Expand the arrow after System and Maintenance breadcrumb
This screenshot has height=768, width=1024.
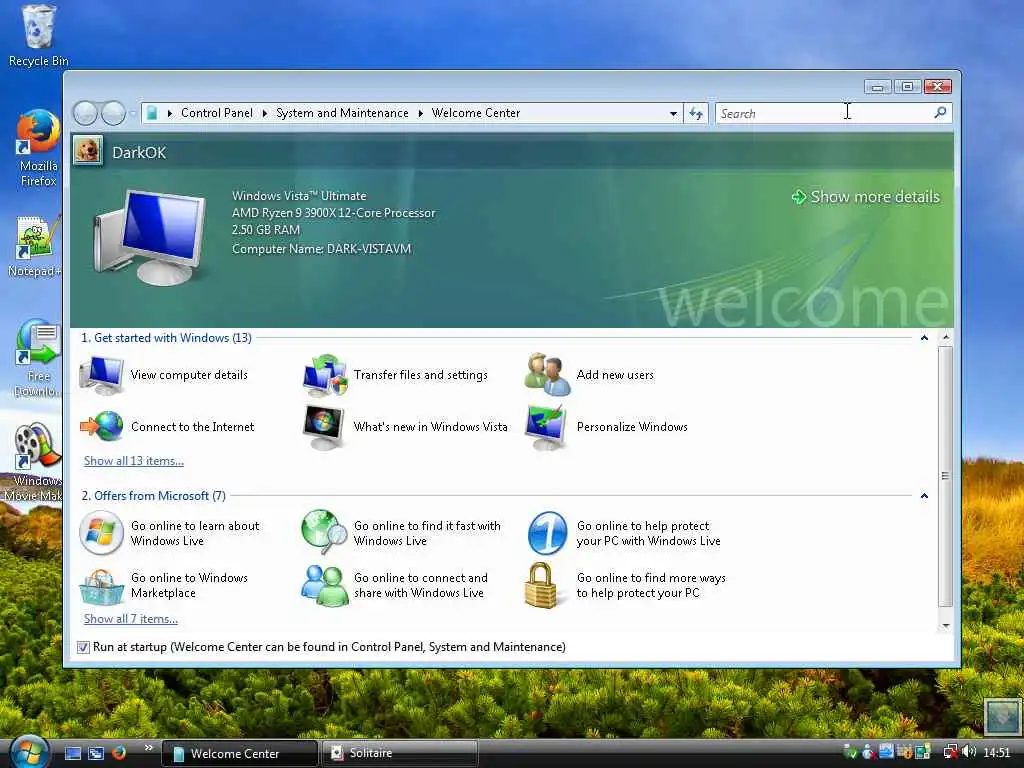tap(421, 114)
